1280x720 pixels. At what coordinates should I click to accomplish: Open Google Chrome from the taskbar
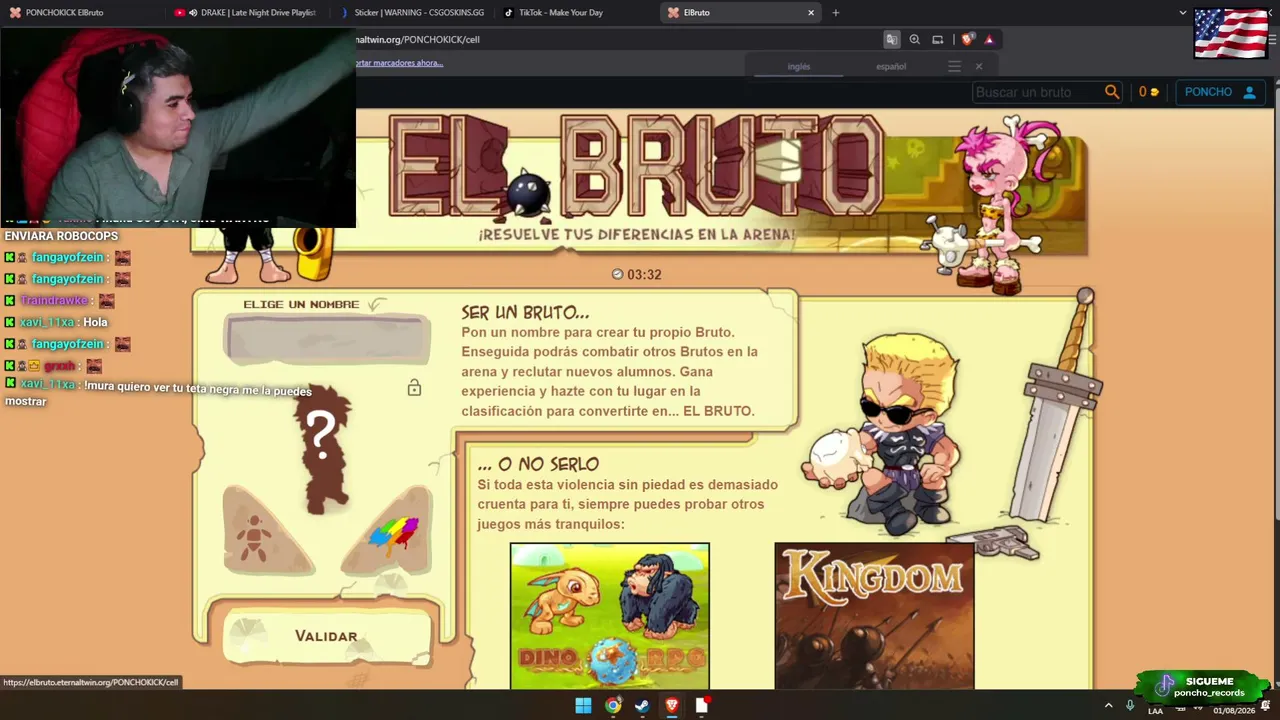(613, 705)
